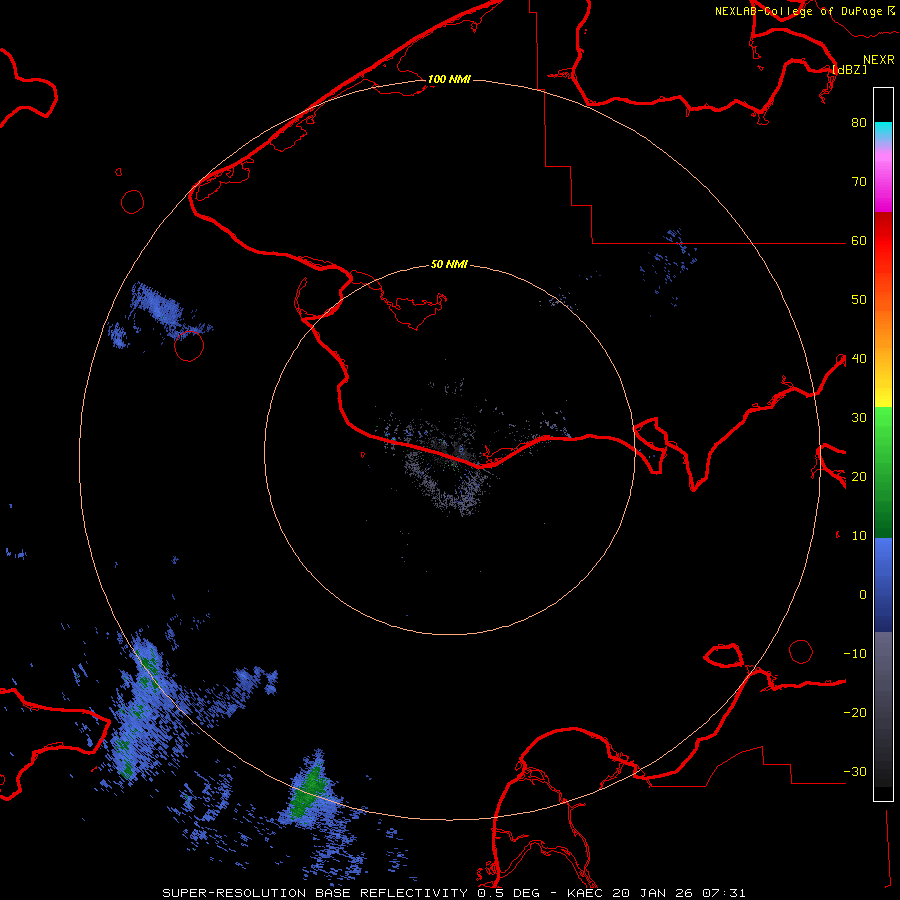Click the -30 value on the dBZ scale

point(855,771)
